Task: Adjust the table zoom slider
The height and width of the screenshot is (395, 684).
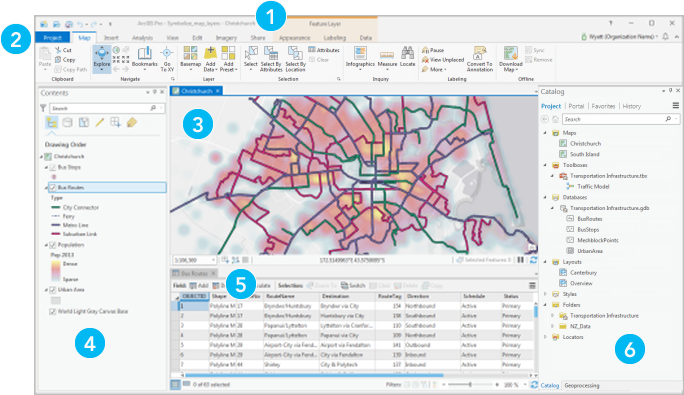Action: tap(470, 385)
